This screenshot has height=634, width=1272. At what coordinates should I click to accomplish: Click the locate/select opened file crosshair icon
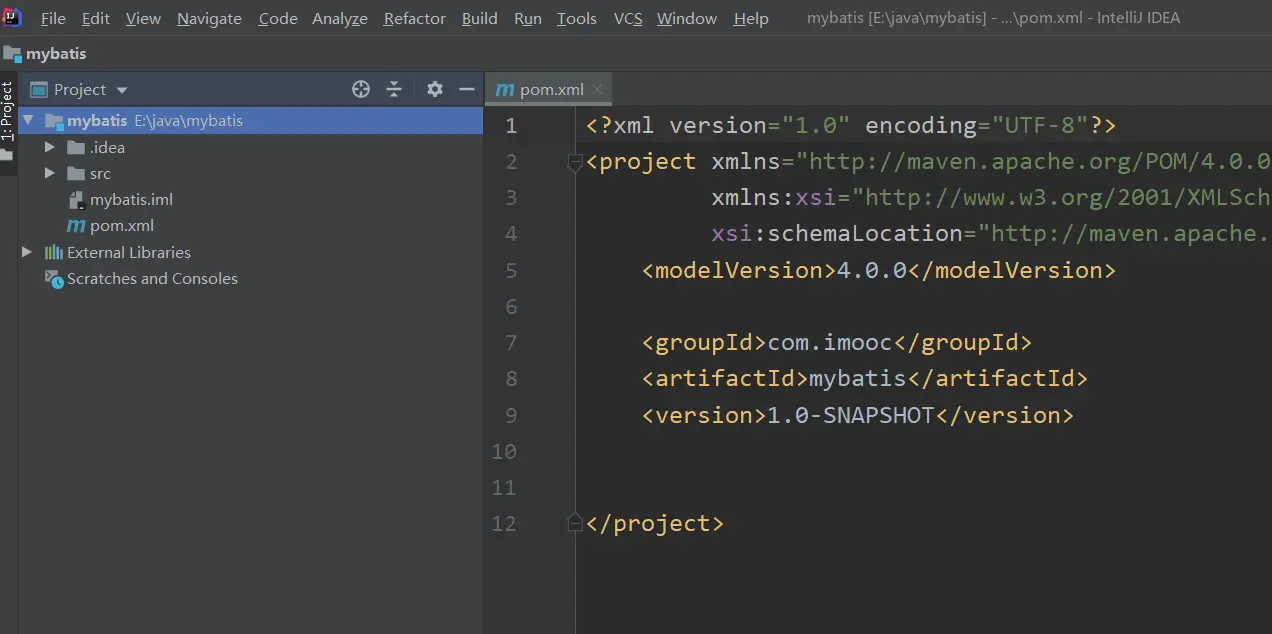[361, 89]
